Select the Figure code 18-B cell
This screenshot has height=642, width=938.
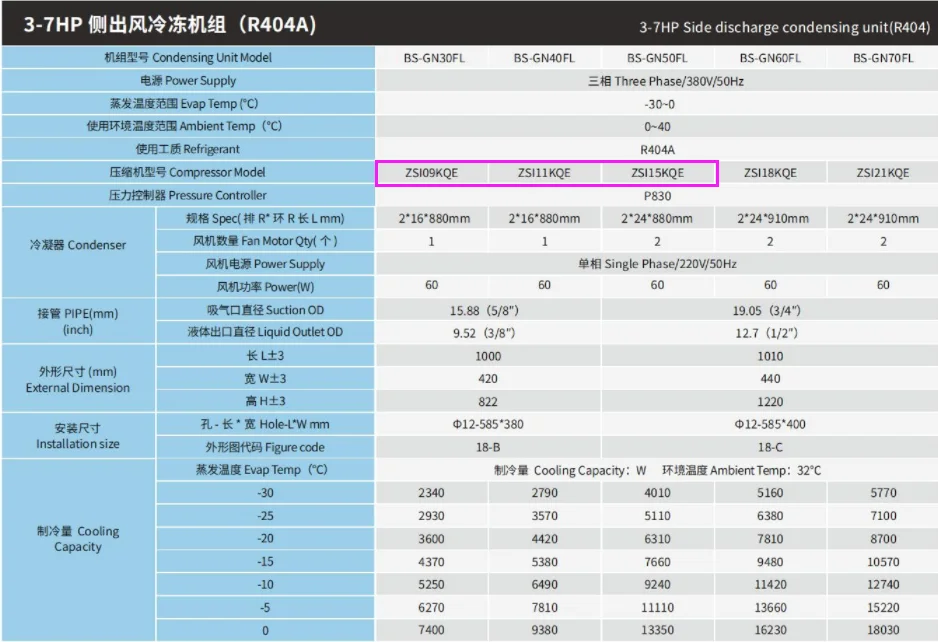pos(488,447)
